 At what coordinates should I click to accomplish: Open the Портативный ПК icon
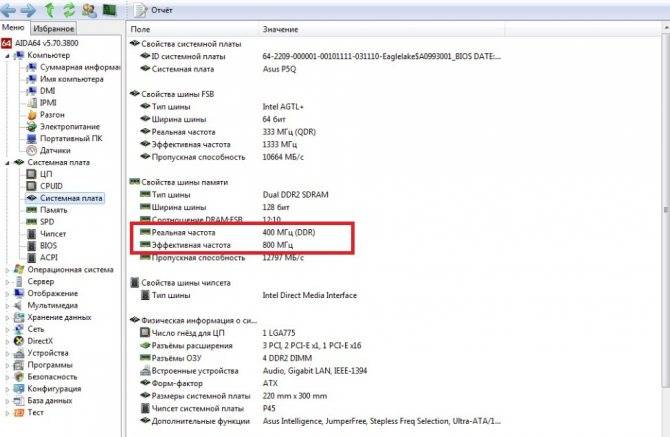31,139
